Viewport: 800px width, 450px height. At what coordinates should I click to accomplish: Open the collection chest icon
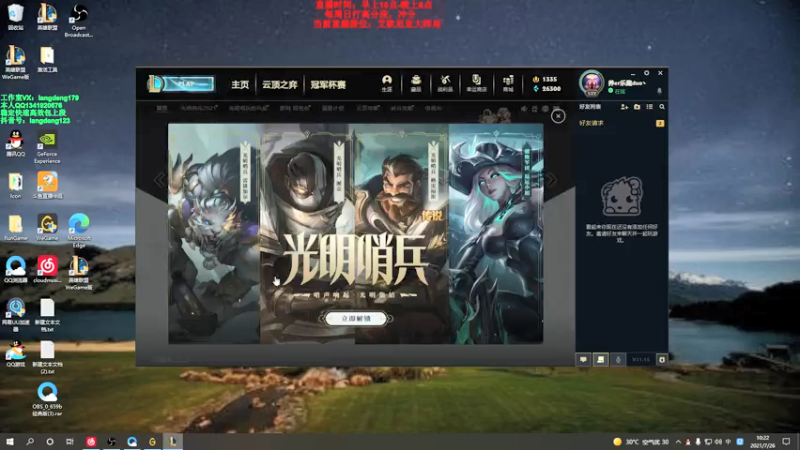[416, 83]
